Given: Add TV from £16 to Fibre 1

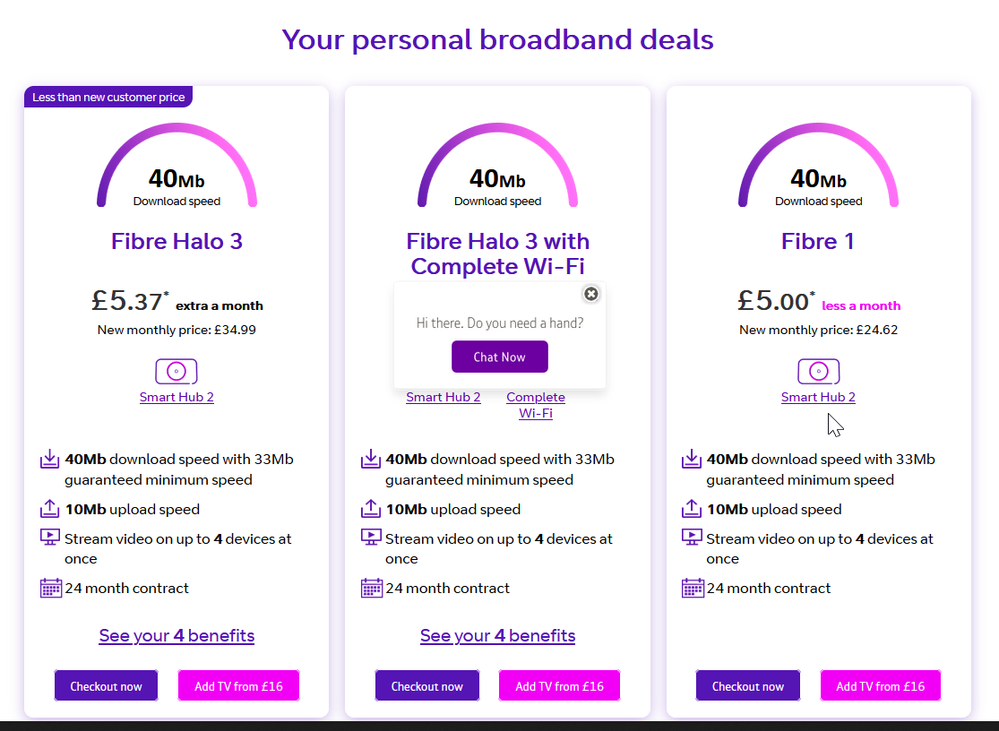Looking at the screenshot, I should coord(880,686).
